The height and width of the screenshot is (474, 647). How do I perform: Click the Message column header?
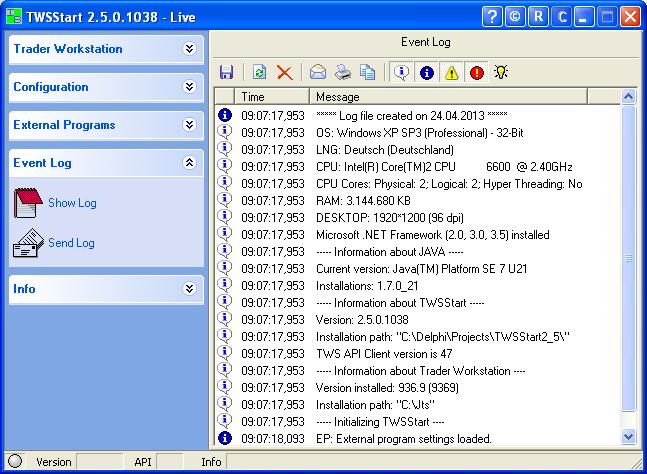click(x=448, y=97)
